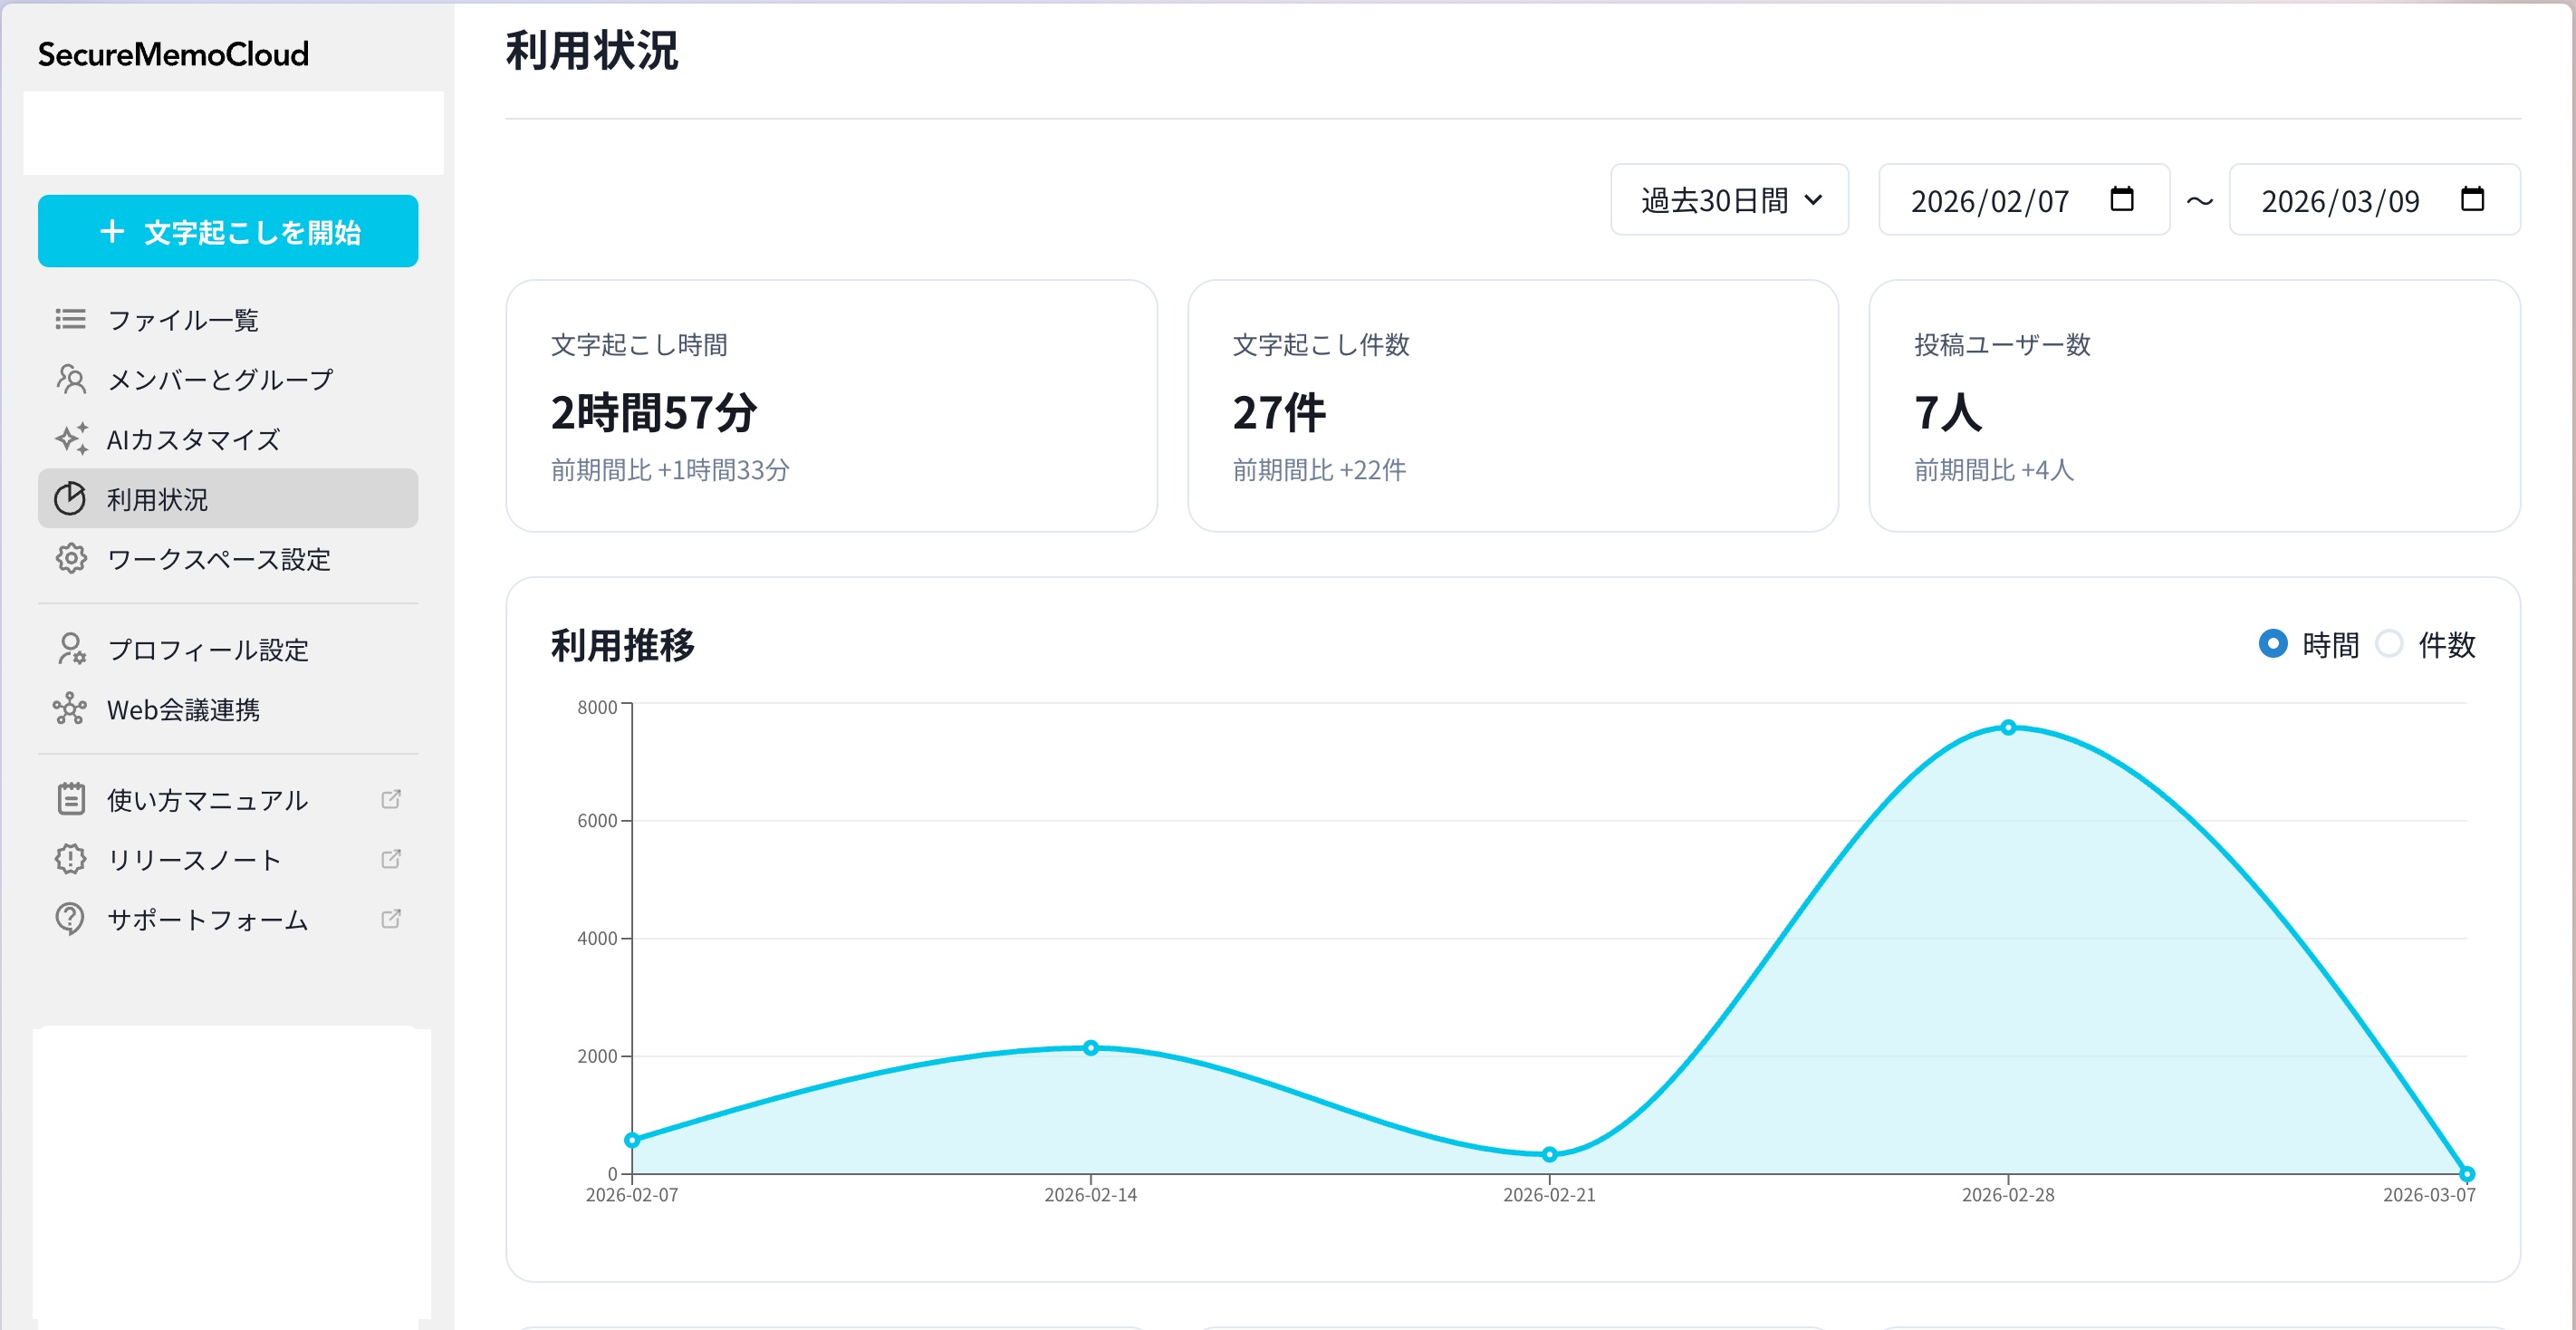Click the SecureMemoCloud logo
This screenshot has height=1330, width=2576.
pos(173,54)
